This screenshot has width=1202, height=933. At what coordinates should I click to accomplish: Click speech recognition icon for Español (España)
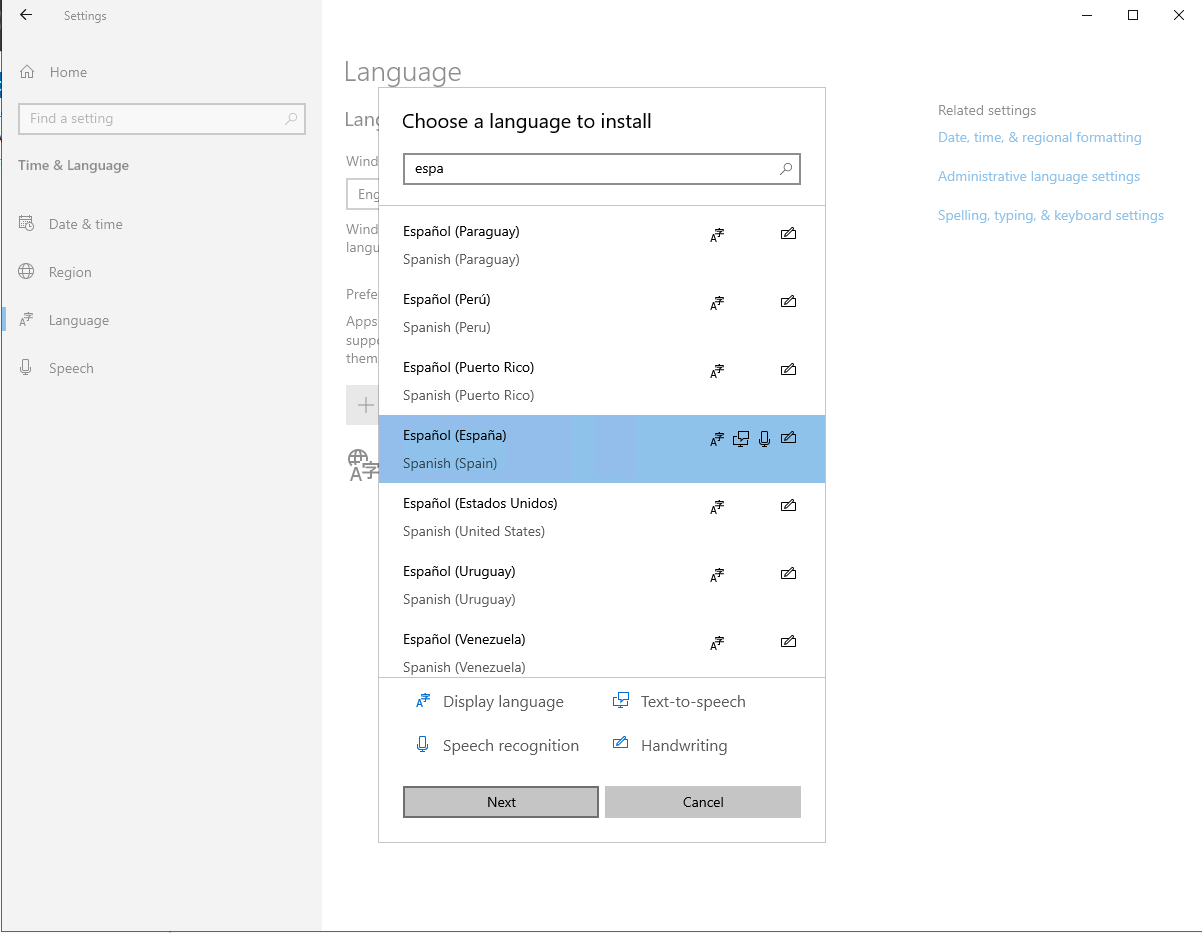[x=765, y=439]
